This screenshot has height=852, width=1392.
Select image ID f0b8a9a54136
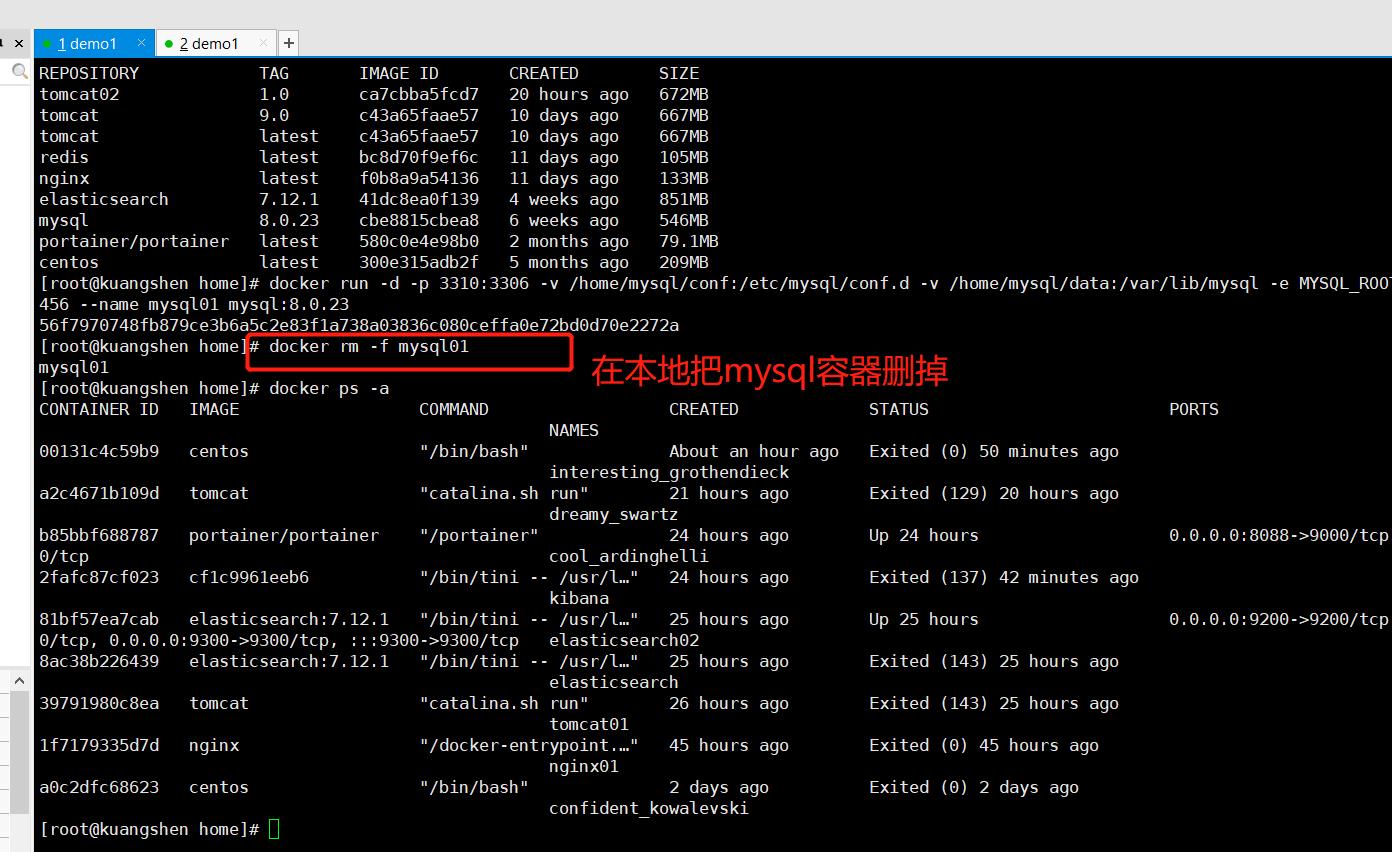pyautogui.click(x=419, y=178)
